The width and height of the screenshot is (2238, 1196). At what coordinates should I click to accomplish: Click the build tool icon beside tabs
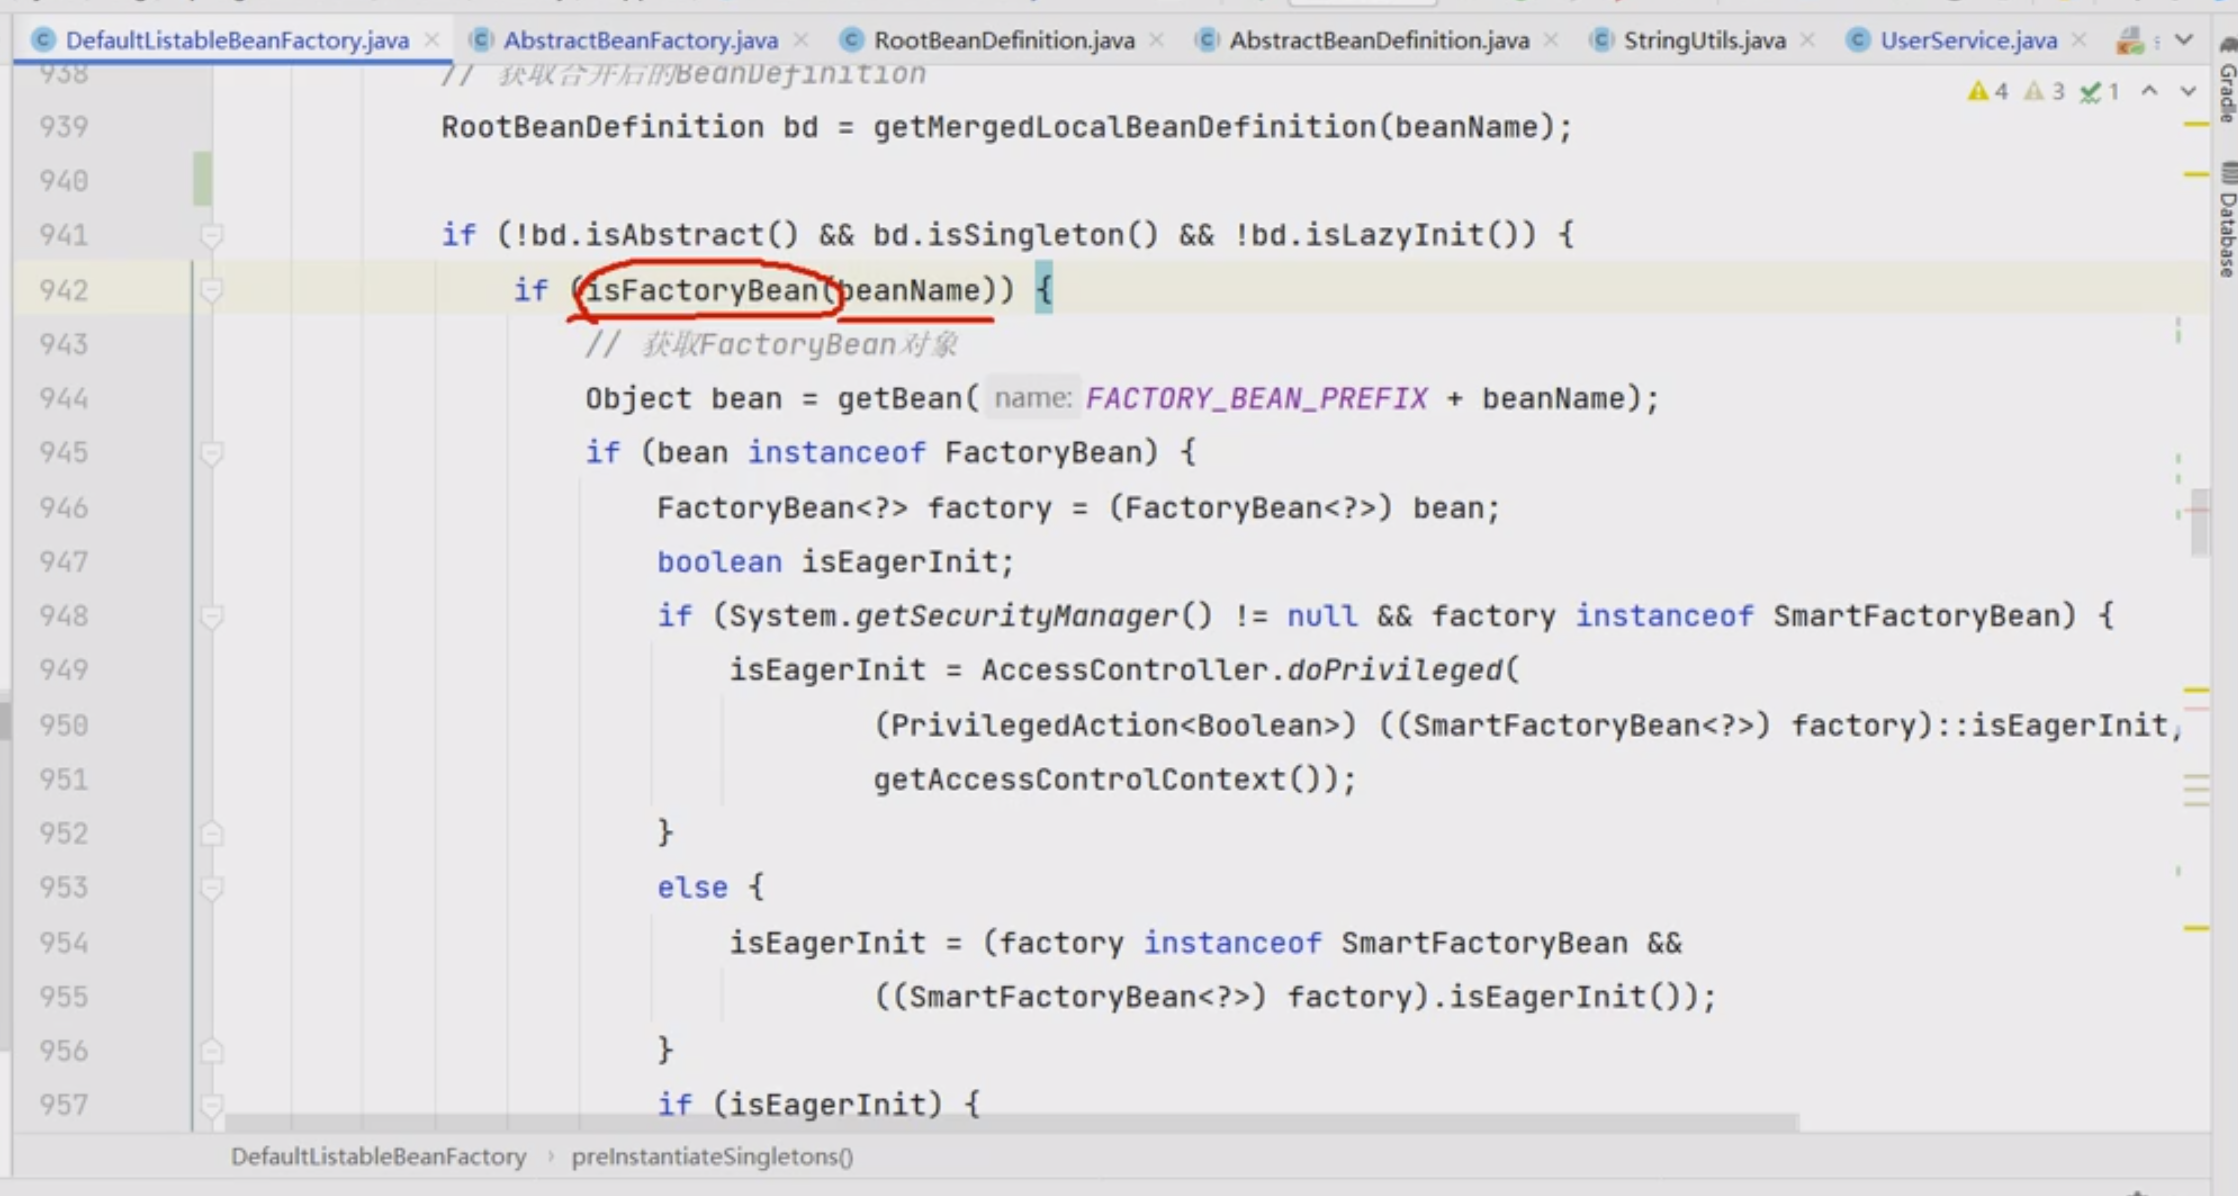click(2130, 40)
